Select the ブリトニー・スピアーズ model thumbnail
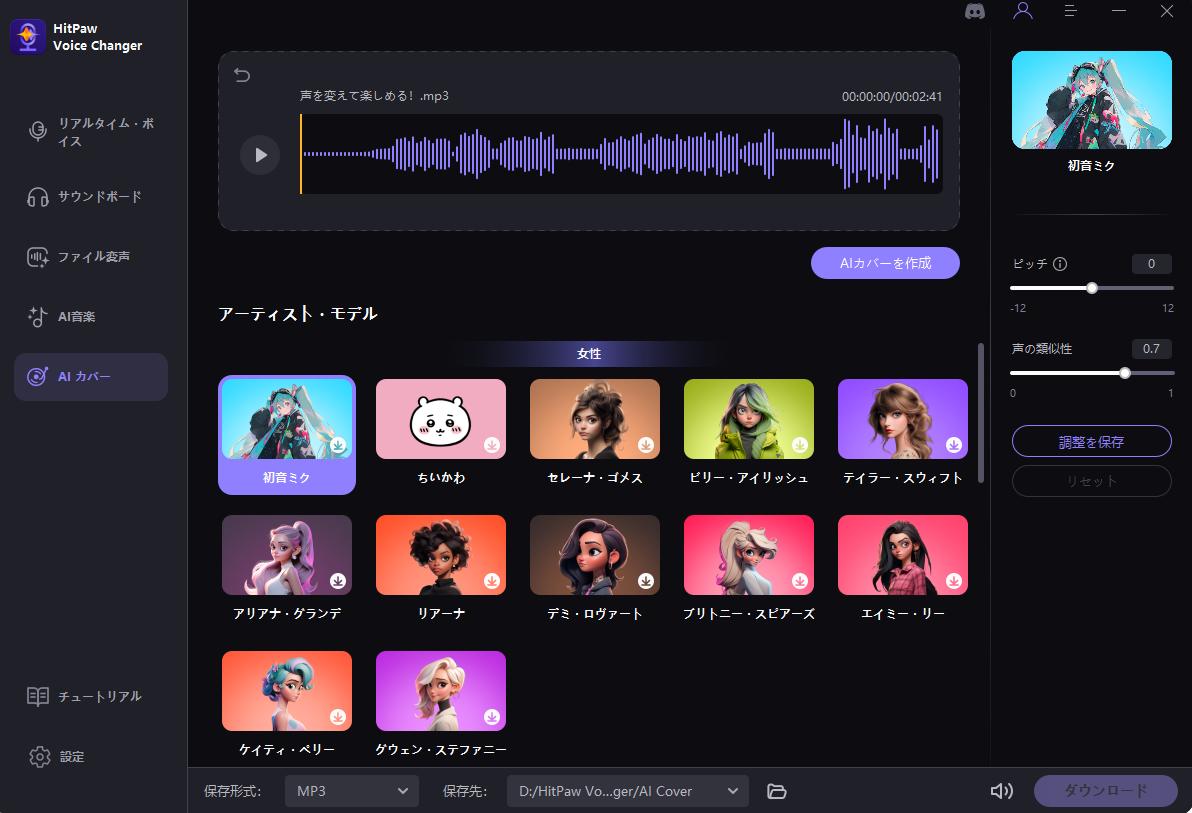Viewport: 1192px width, 813px height. click(x=749, y=554)
